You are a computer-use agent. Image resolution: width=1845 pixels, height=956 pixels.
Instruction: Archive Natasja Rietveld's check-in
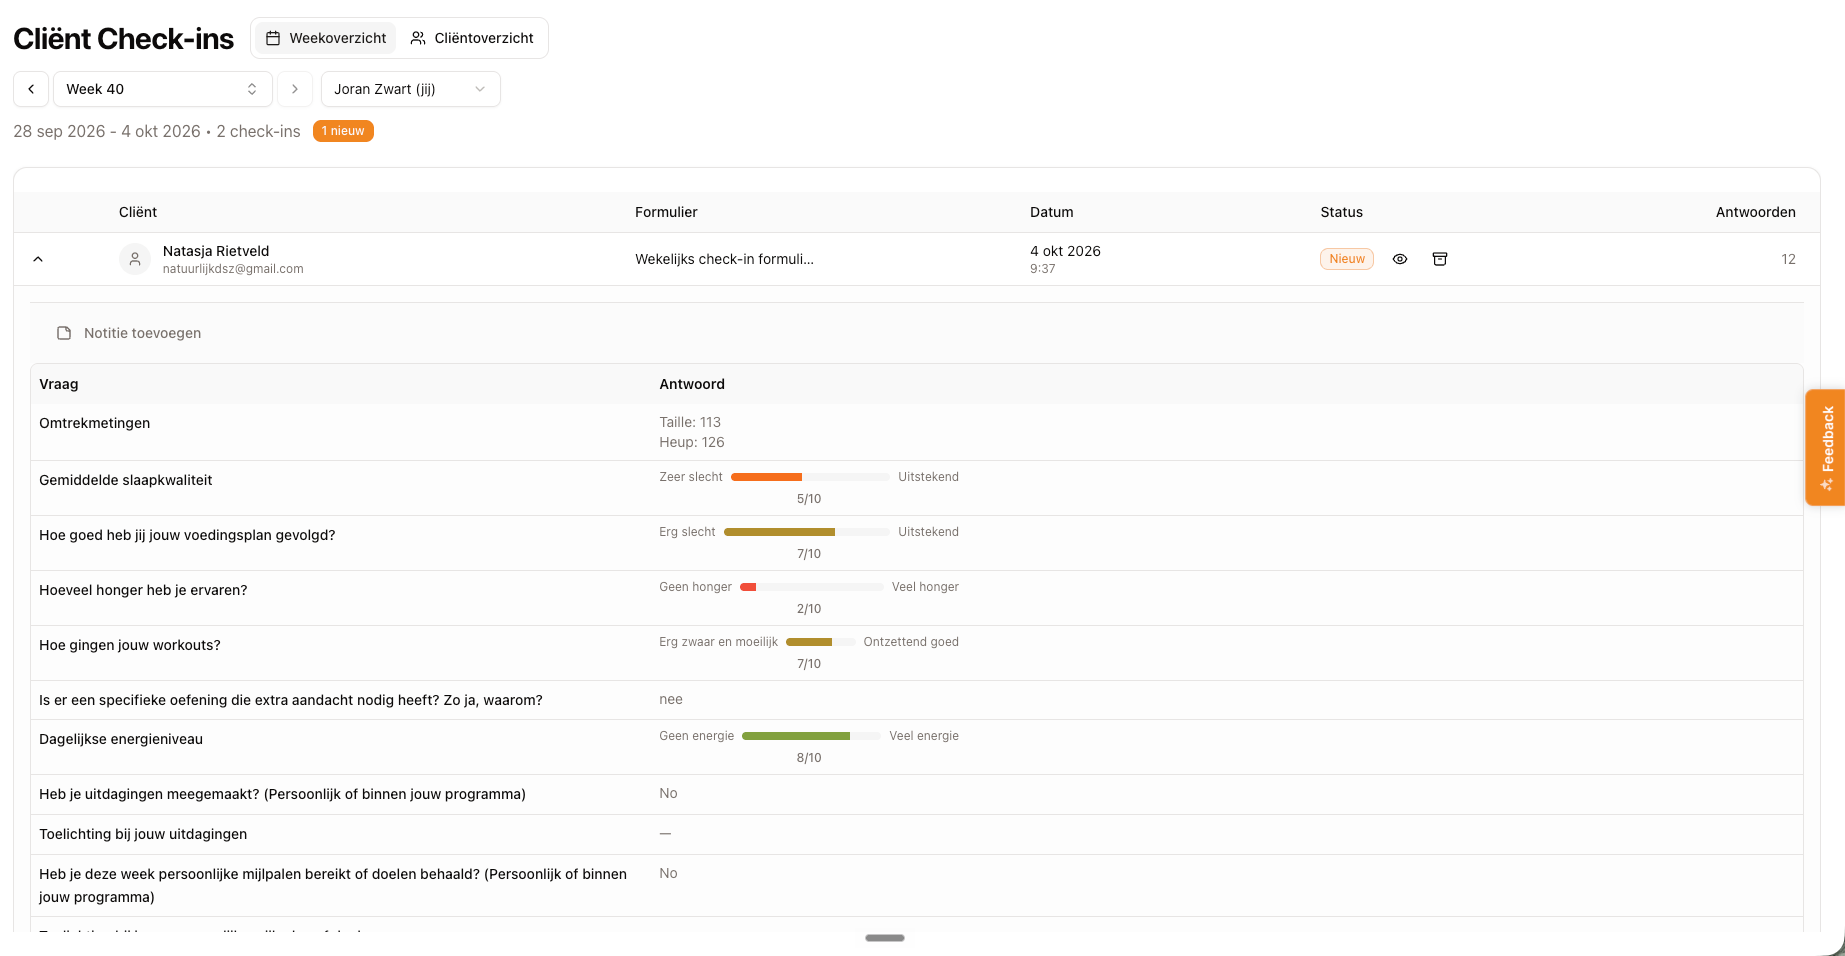(x=1440, y=259)
